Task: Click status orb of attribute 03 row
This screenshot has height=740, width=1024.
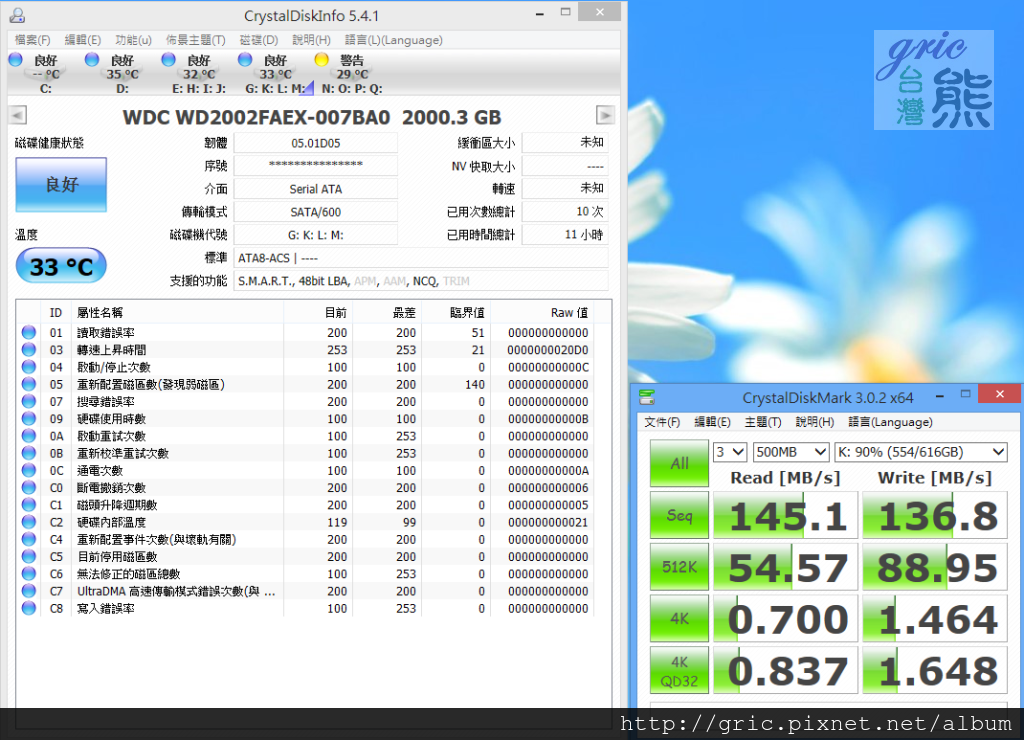Action: click(x=29, y=349)
